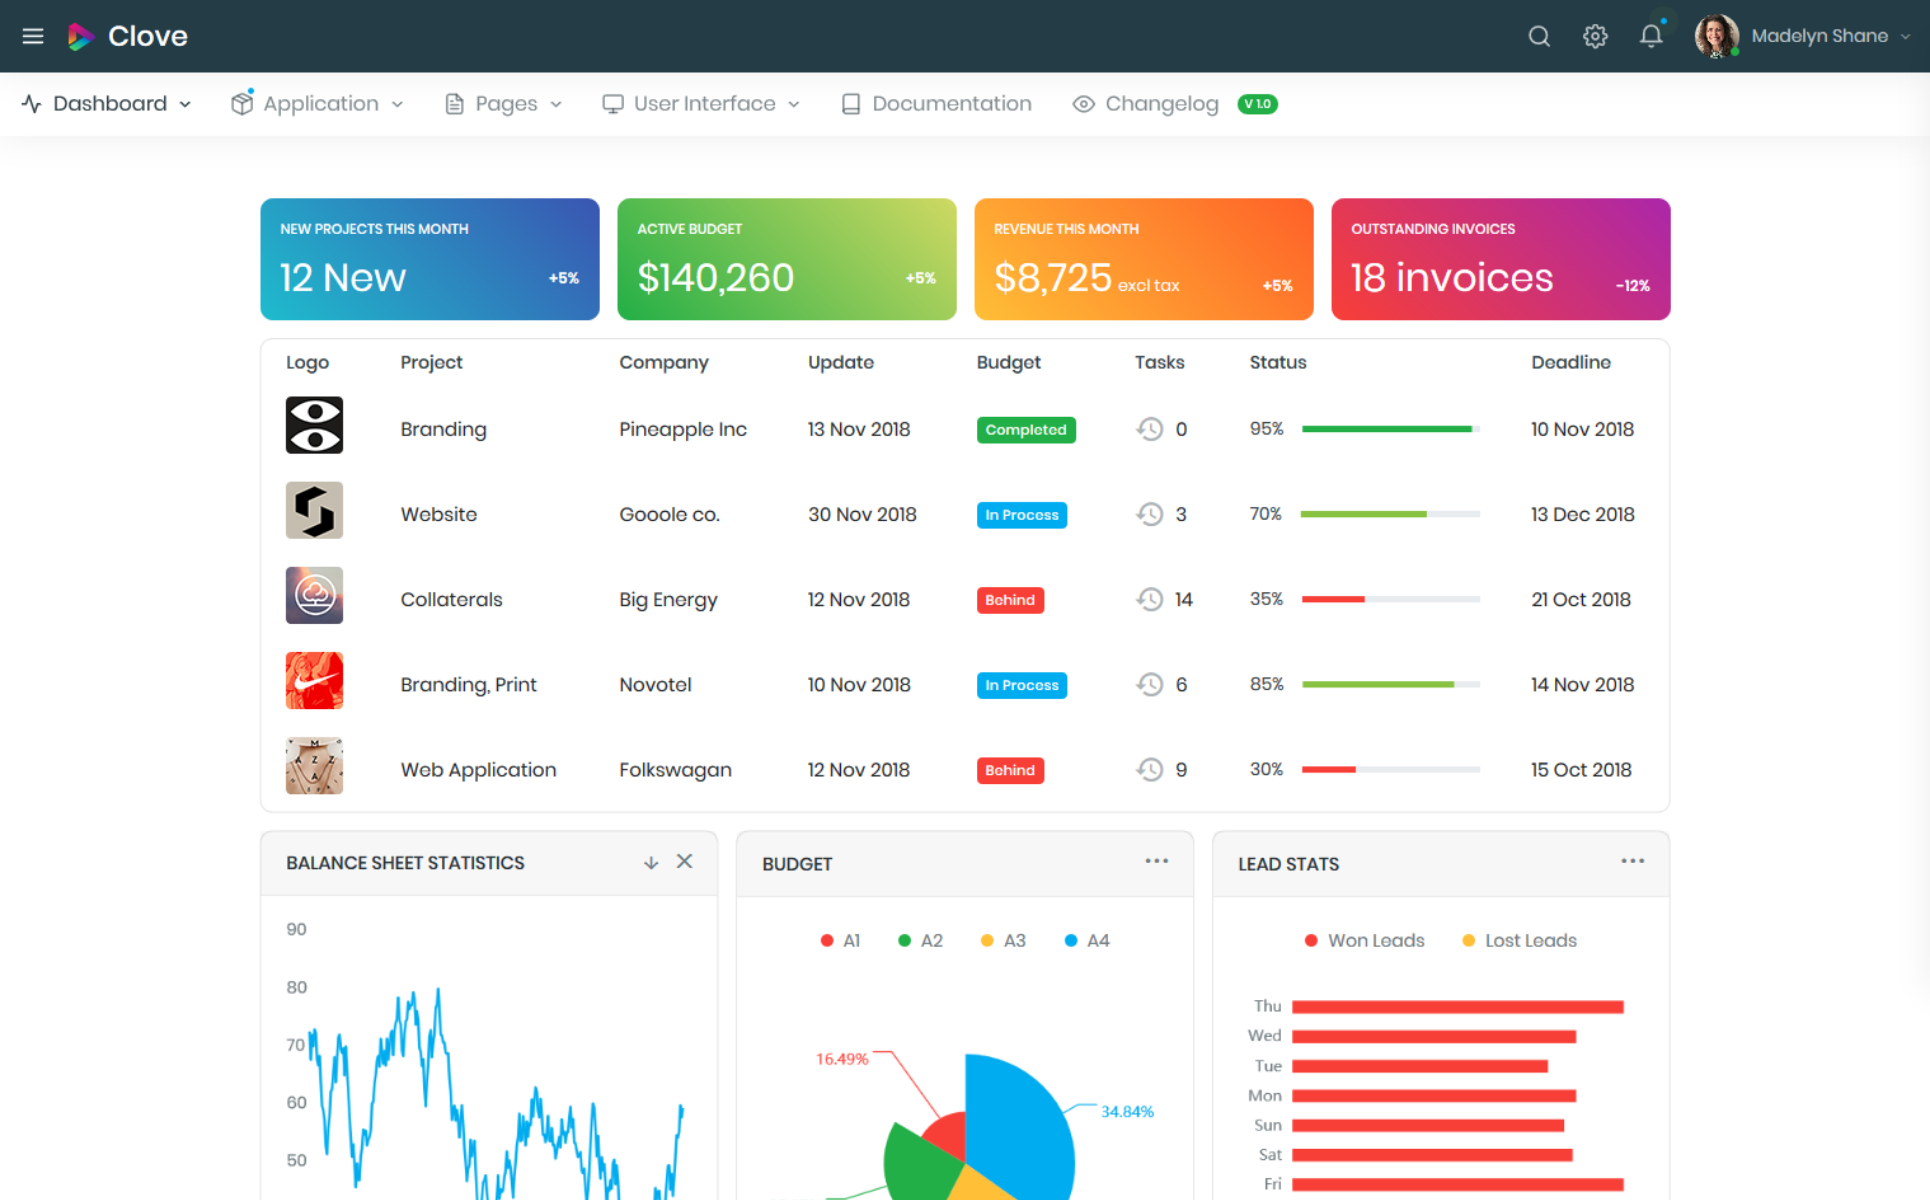This screenshot has width=1930, height=1200.
Task: Click the Gooole co. logo thumbnail
Action: (314, 510)
